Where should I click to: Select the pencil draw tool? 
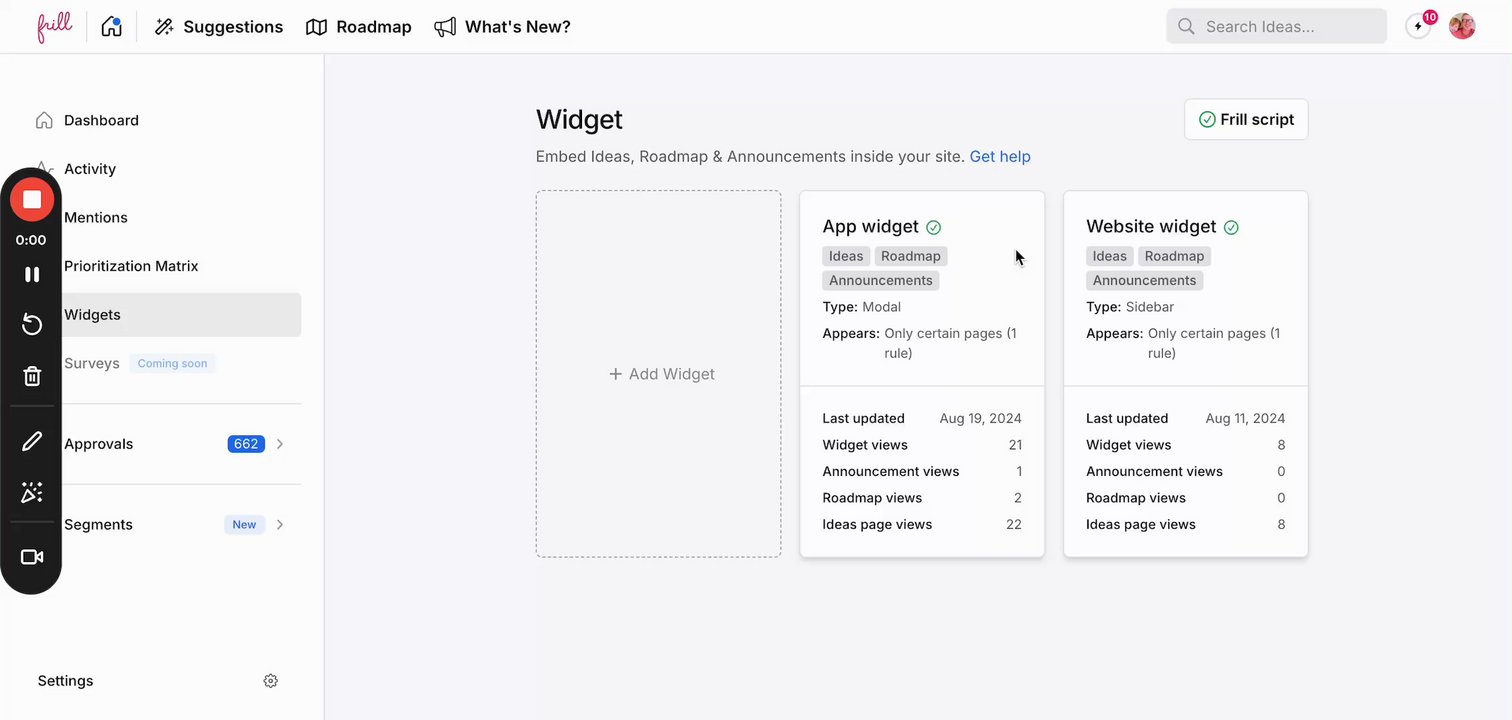pyautogui.click(x=32, y=441)
